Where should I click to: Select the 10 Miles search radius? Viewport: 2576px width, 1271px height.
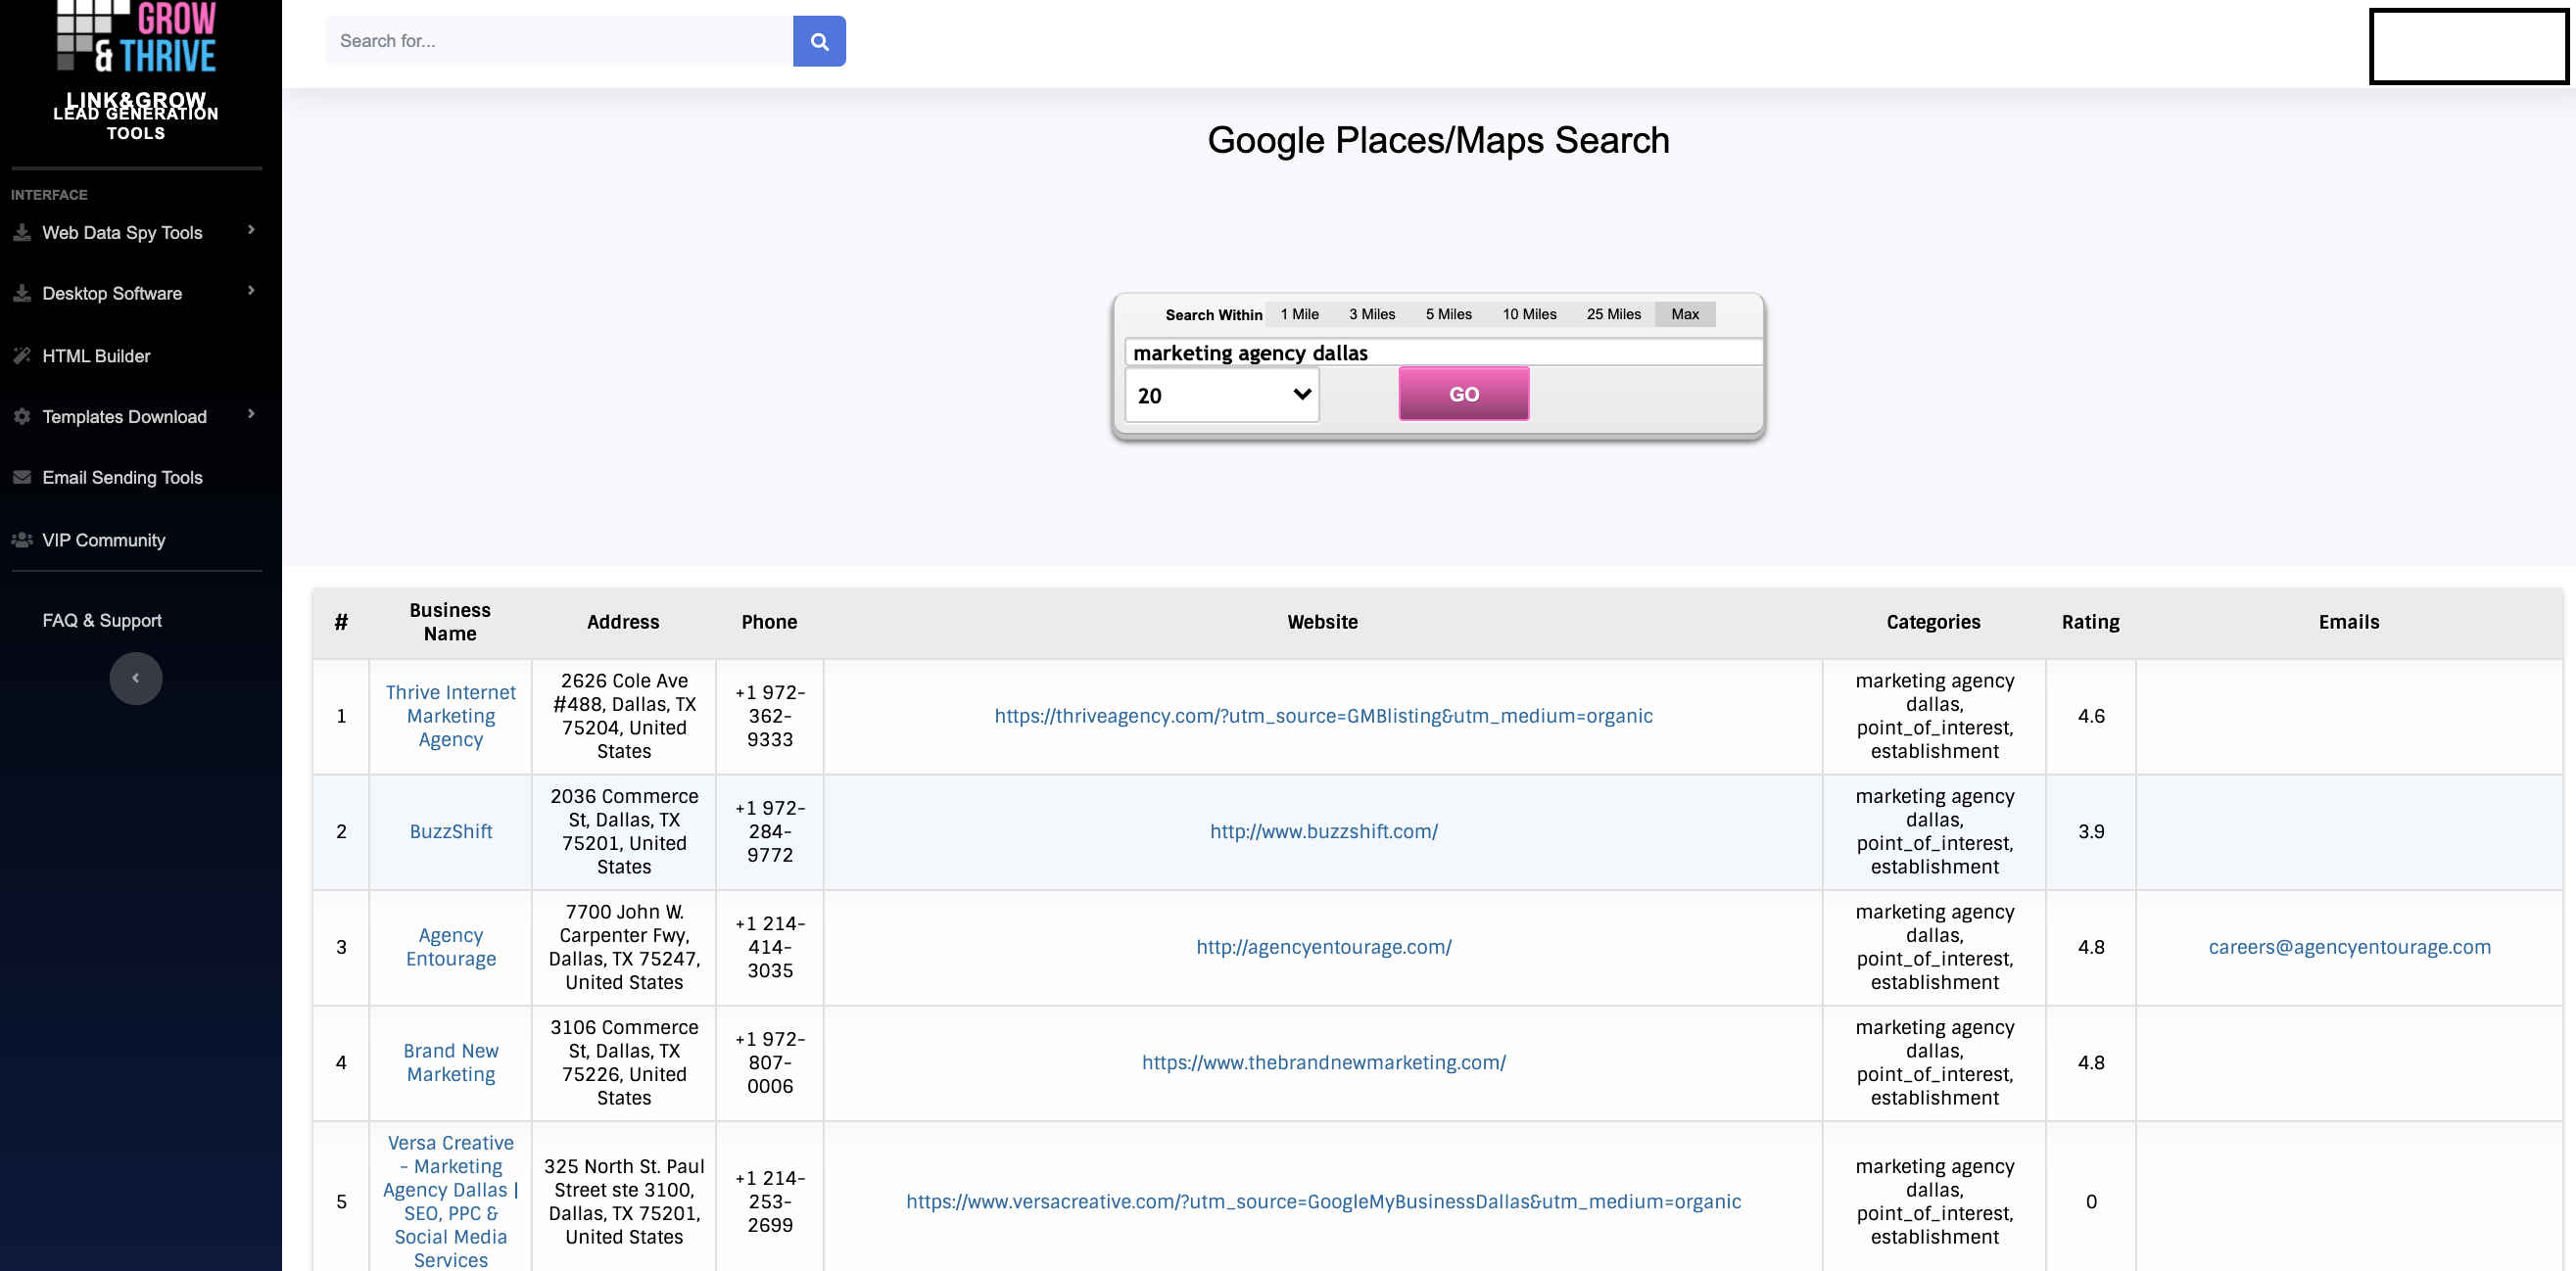pos(1528,314)
